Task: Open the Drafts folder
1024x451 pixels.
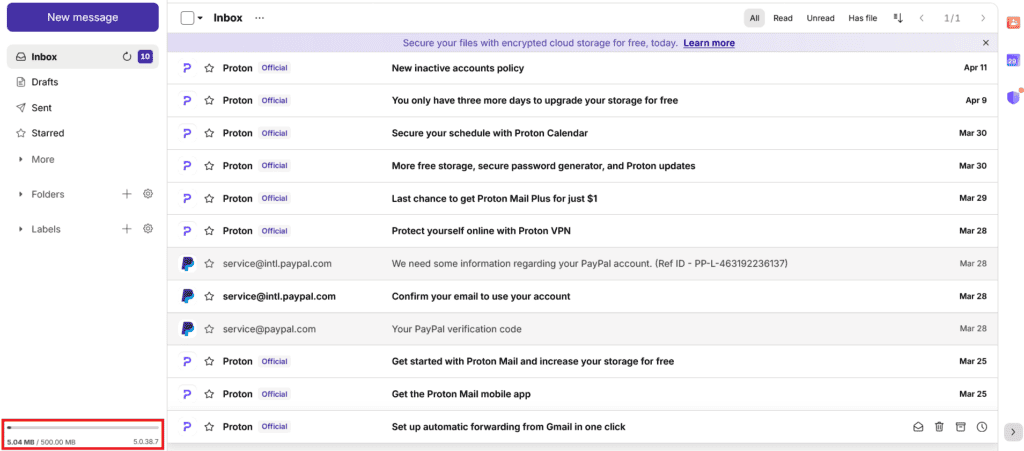Action: point(45,82)
